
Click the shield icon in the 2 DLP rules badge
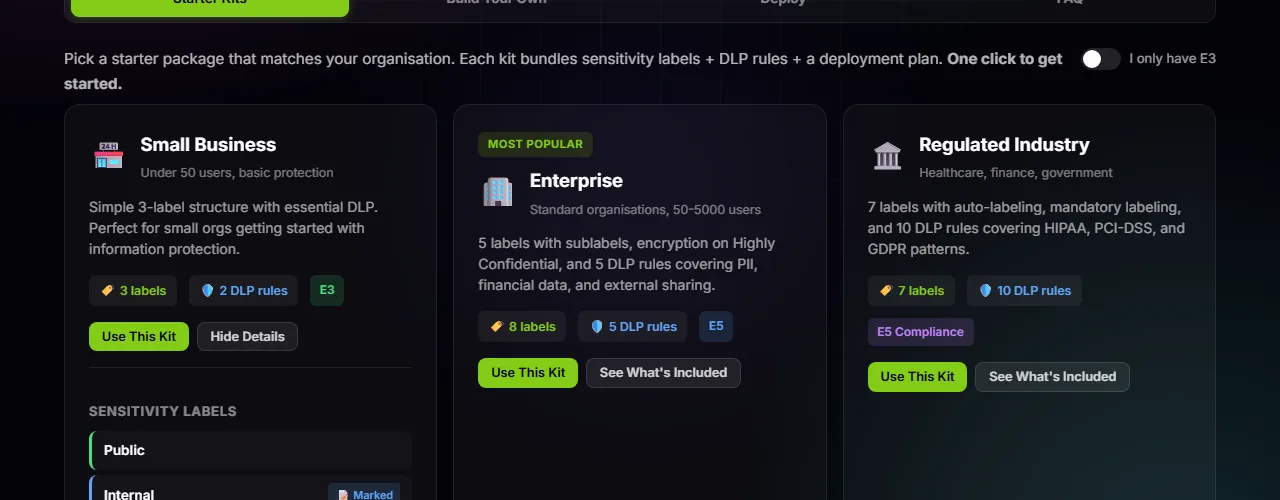click(208, 291)
